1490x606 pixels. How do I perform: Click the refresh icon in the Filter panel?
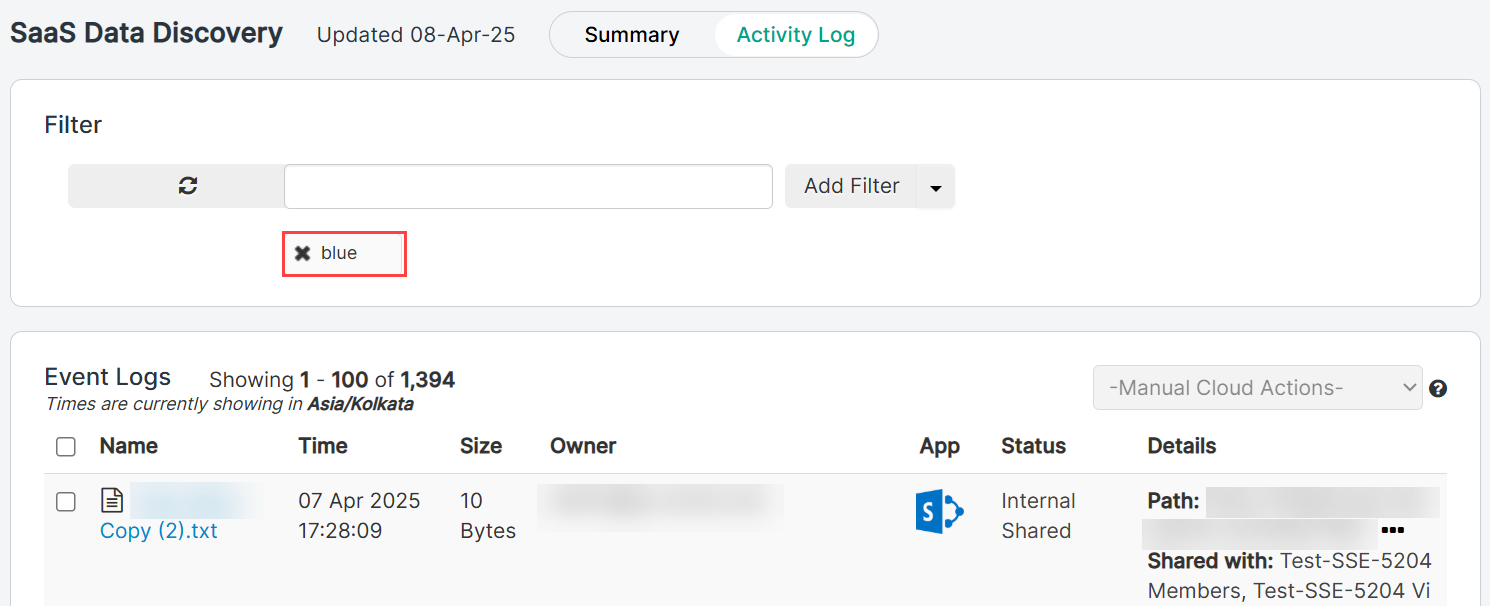point(187,186)
